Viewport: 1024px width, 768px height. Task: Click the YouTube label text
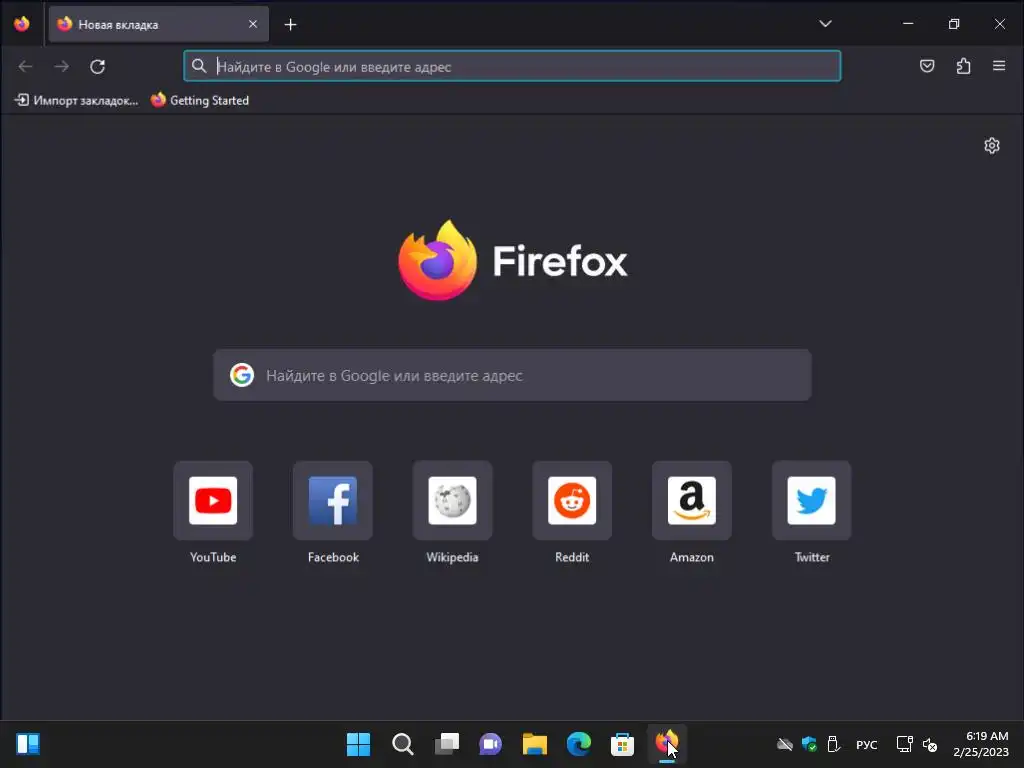[x=213, y=557]
